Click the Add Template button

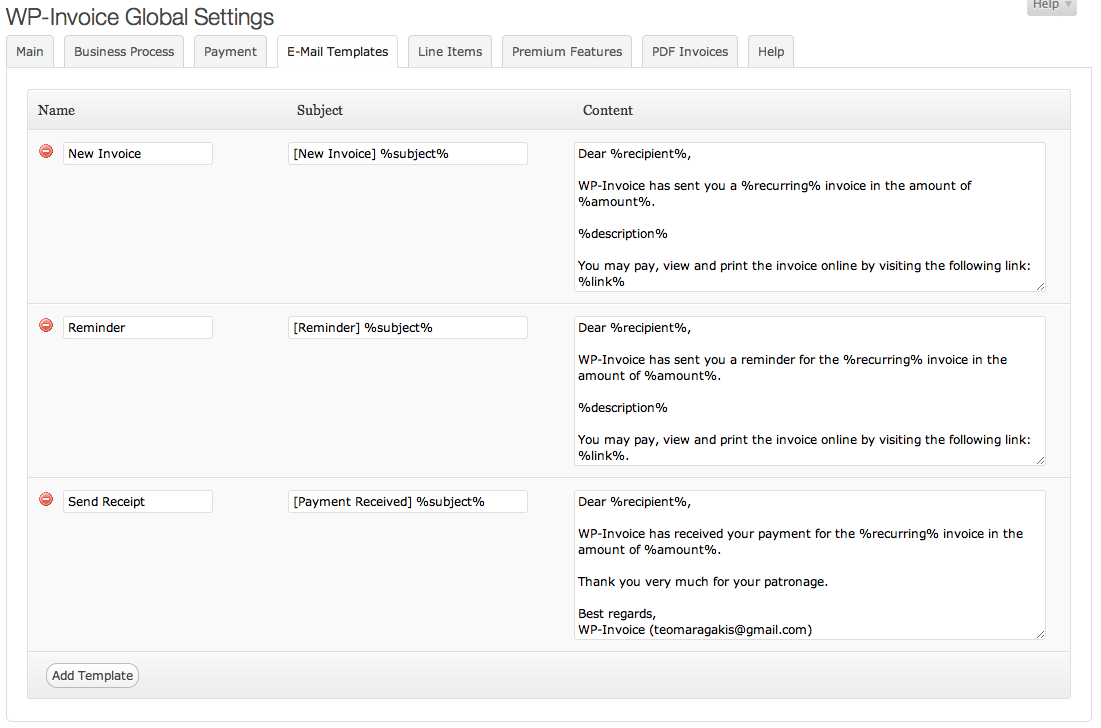(92, 676)
